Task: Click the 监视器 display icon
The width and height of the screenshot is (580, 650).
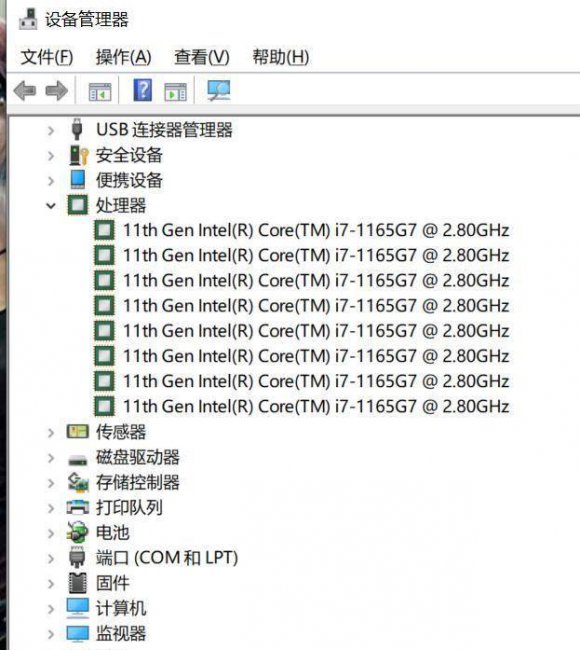Action: point(78,633)
